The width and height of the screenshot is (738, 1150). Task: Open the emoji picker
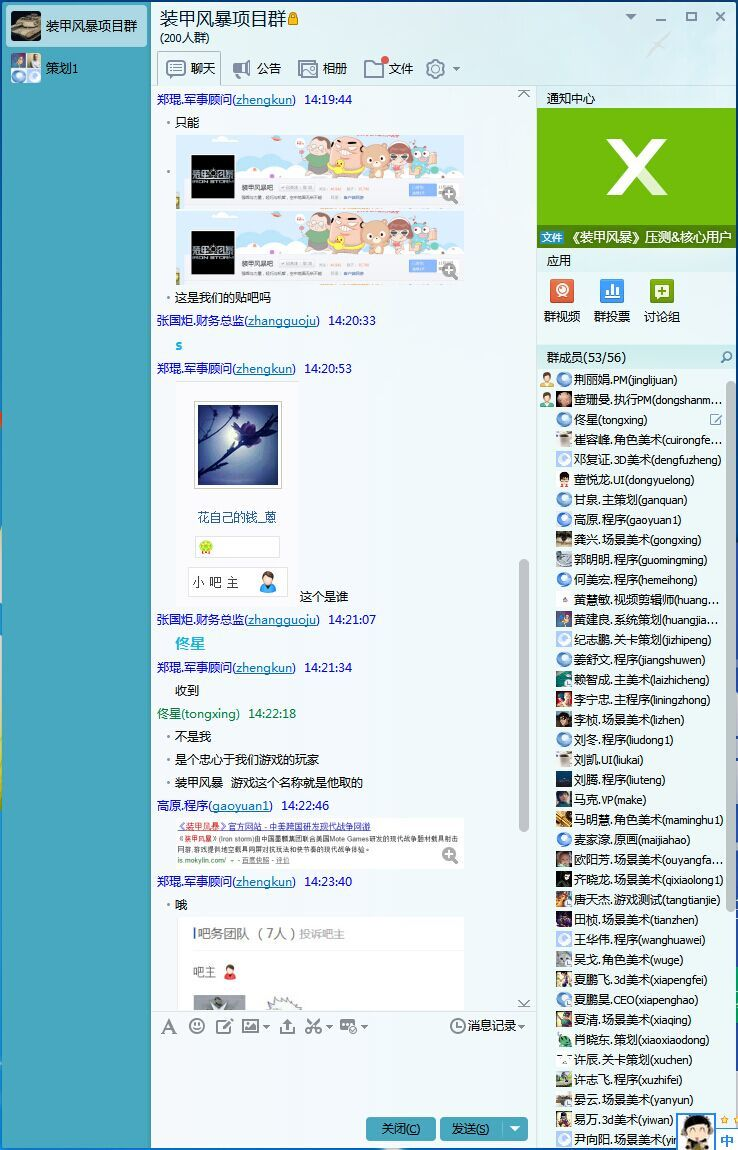pyautogui.click(x=197, y=1026)
